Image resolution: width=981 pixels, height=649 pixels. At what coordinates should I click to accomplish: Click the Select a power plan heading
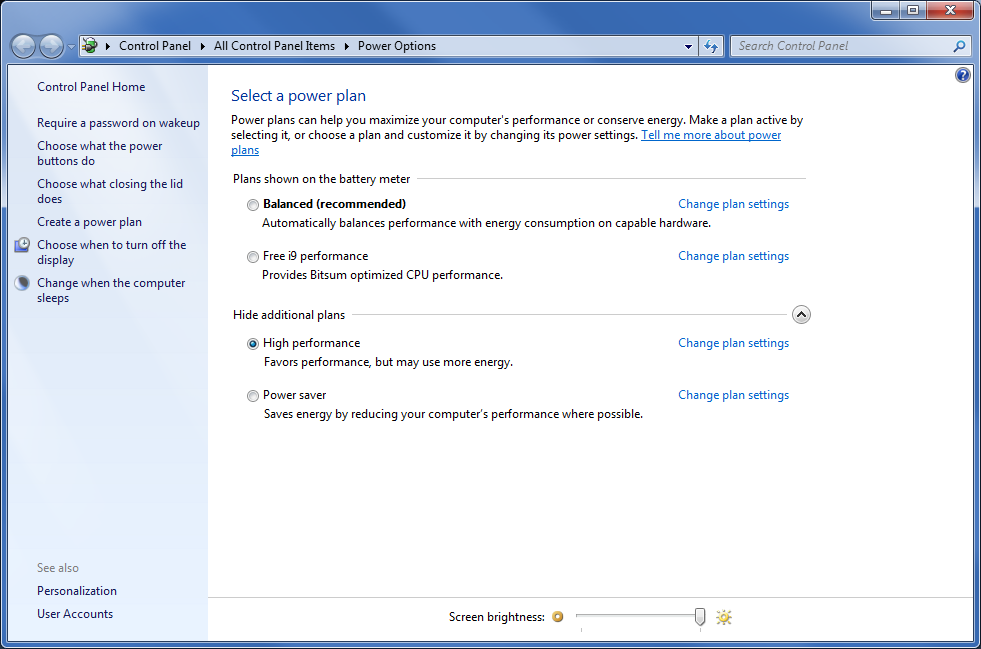(298, 96)
